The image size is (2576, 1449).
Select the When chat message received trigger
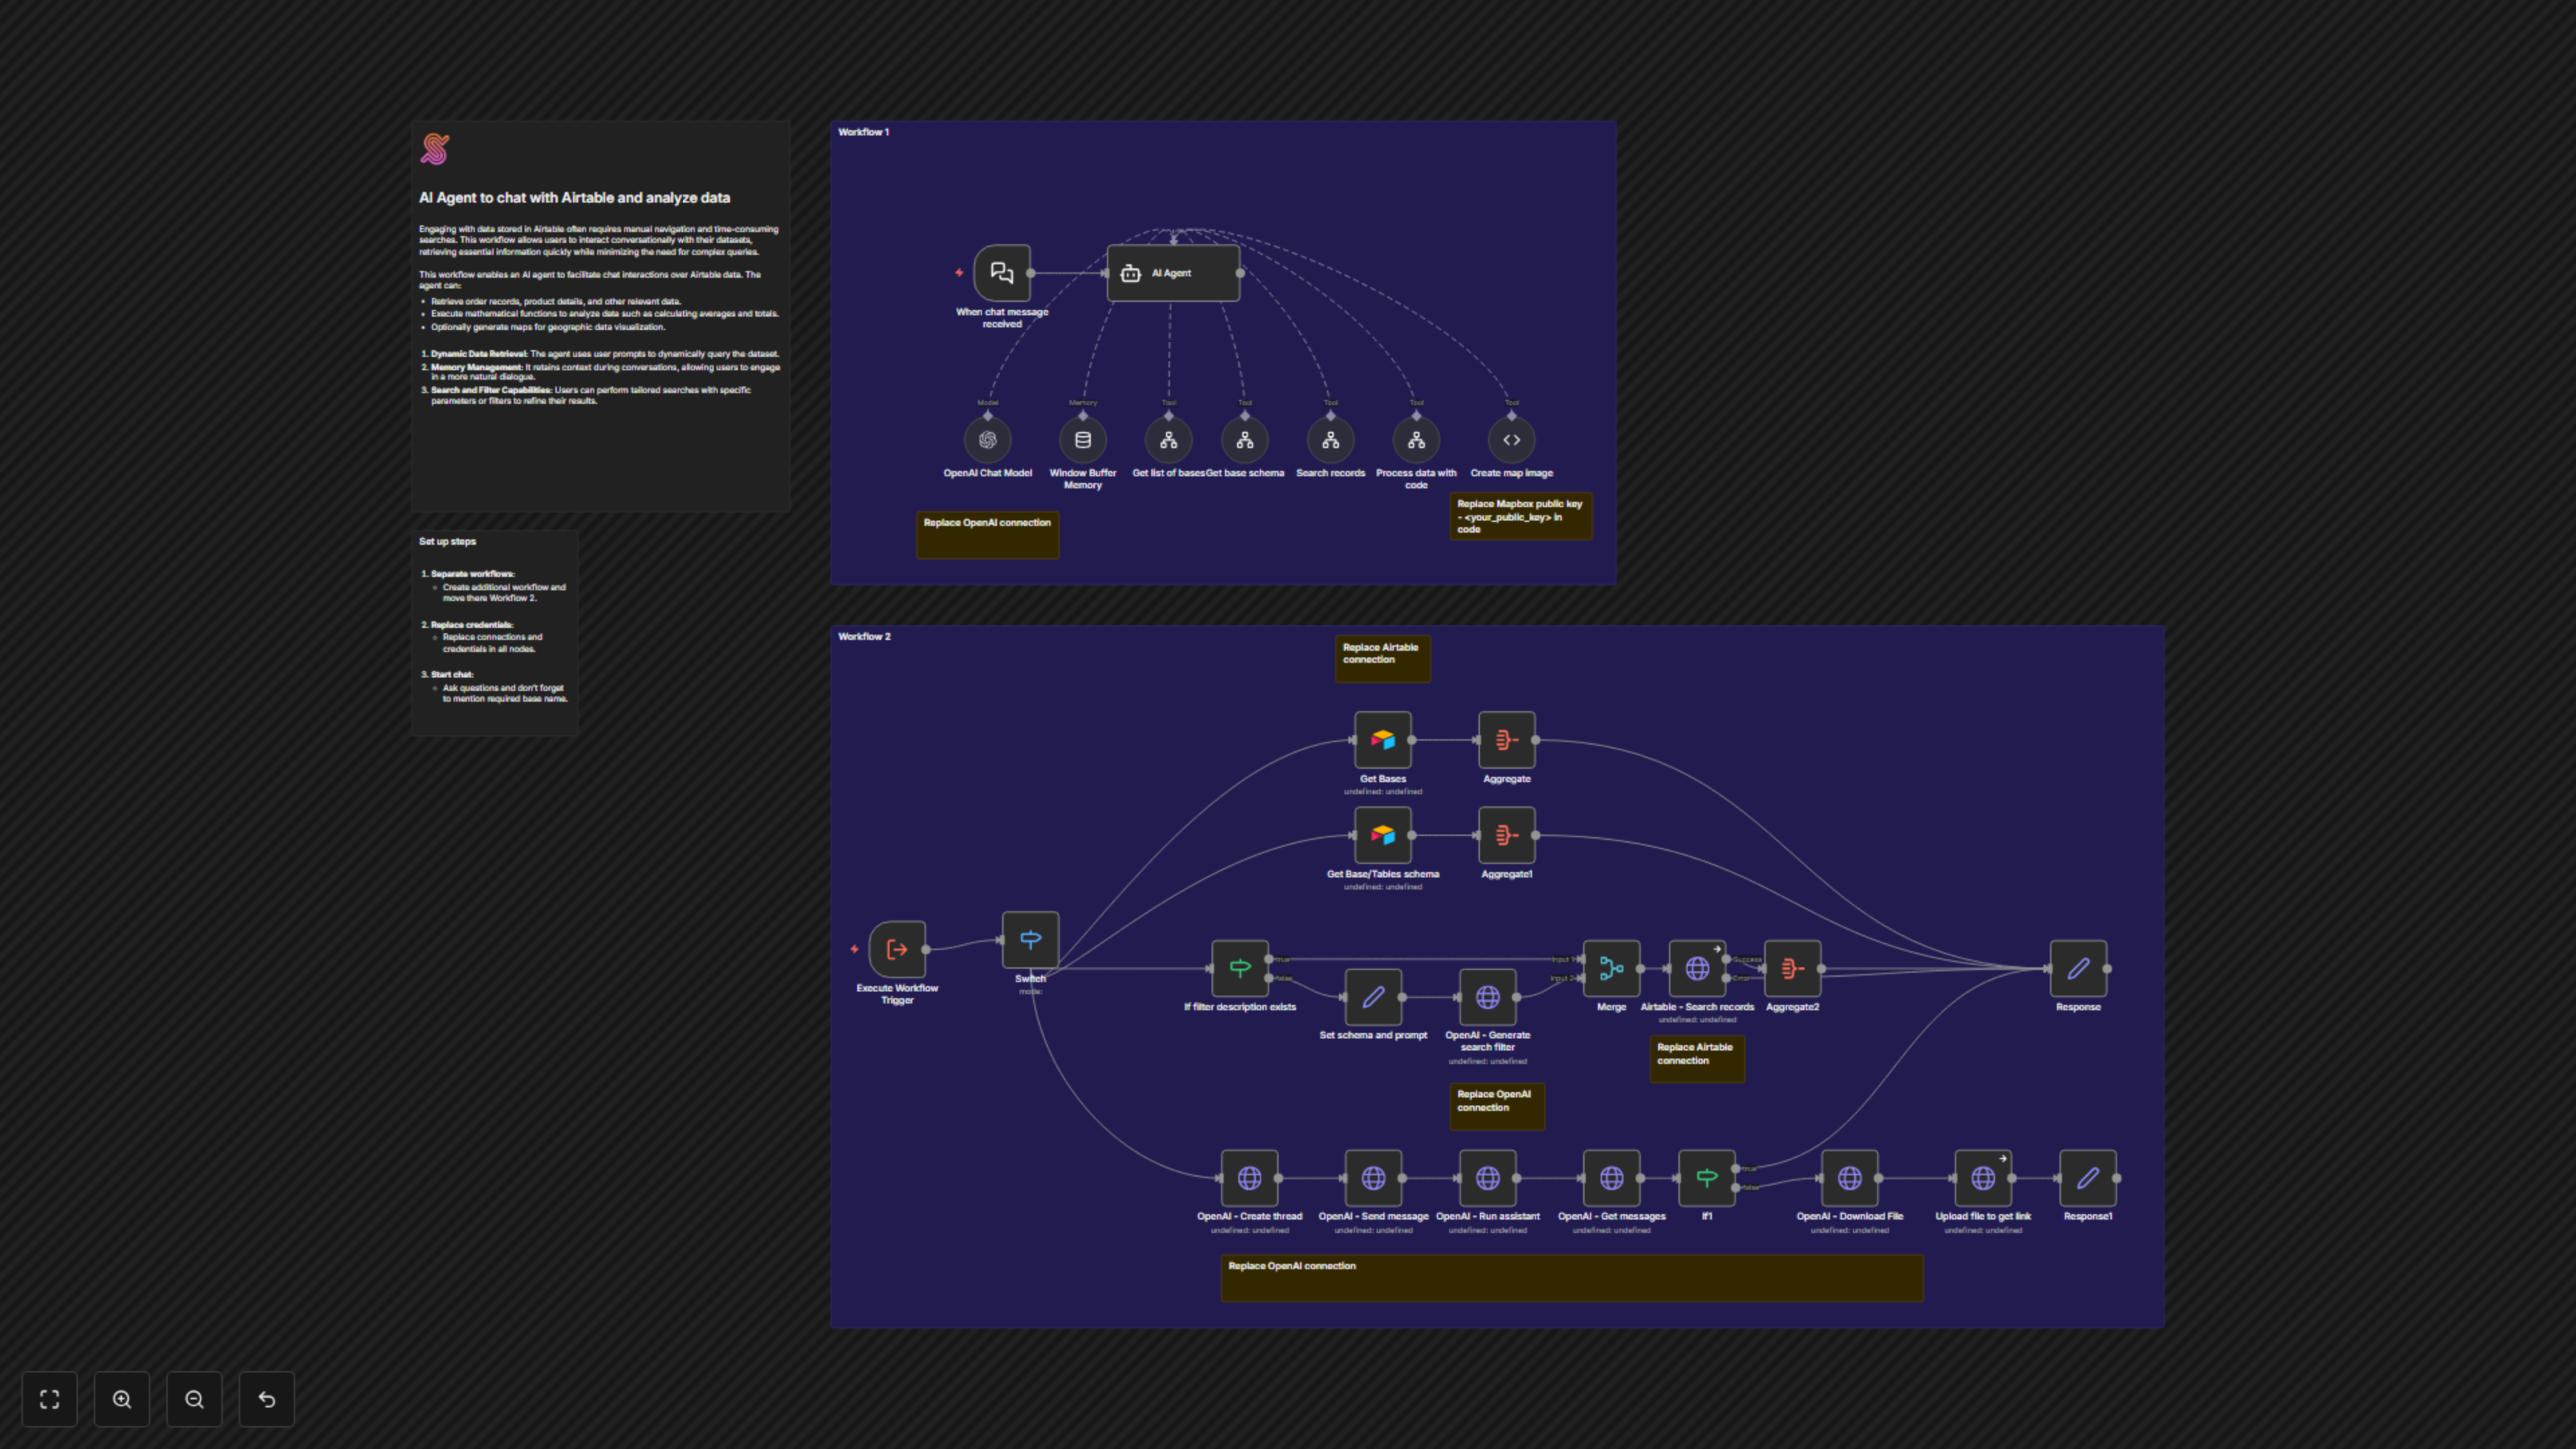pyautogui.click(x=1001, y=273)
